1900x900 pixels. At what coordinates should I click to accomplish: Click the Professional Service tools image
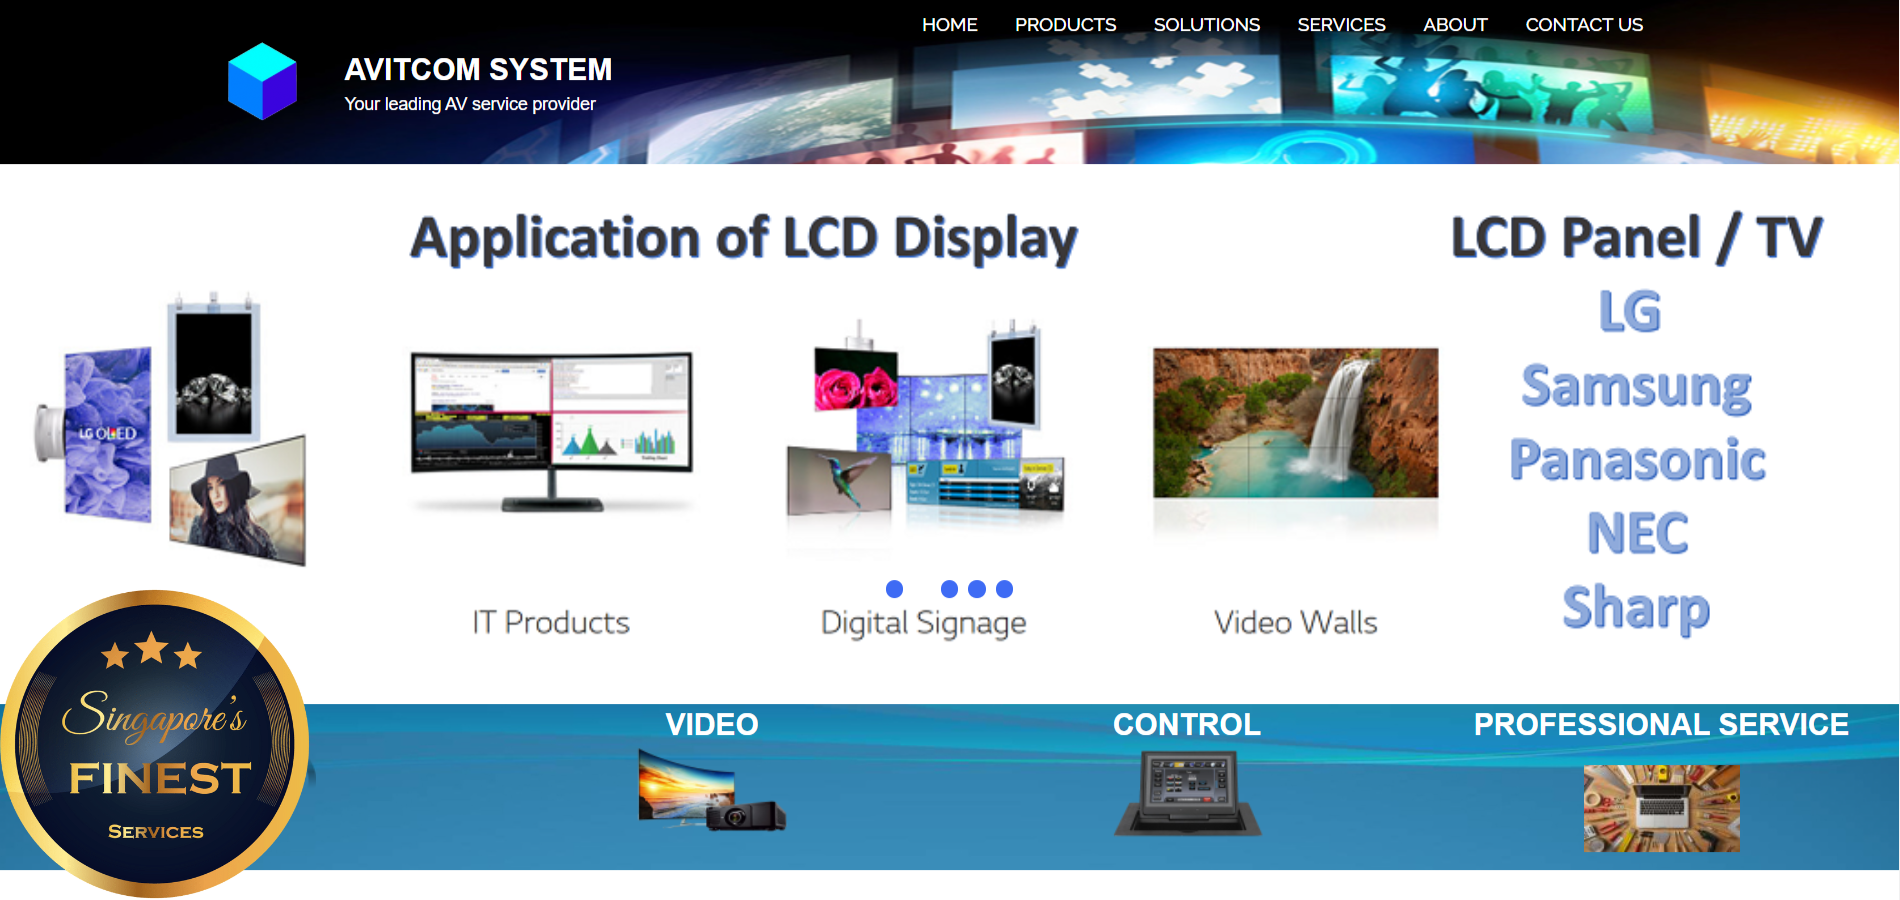click(x=1661, y=808)
